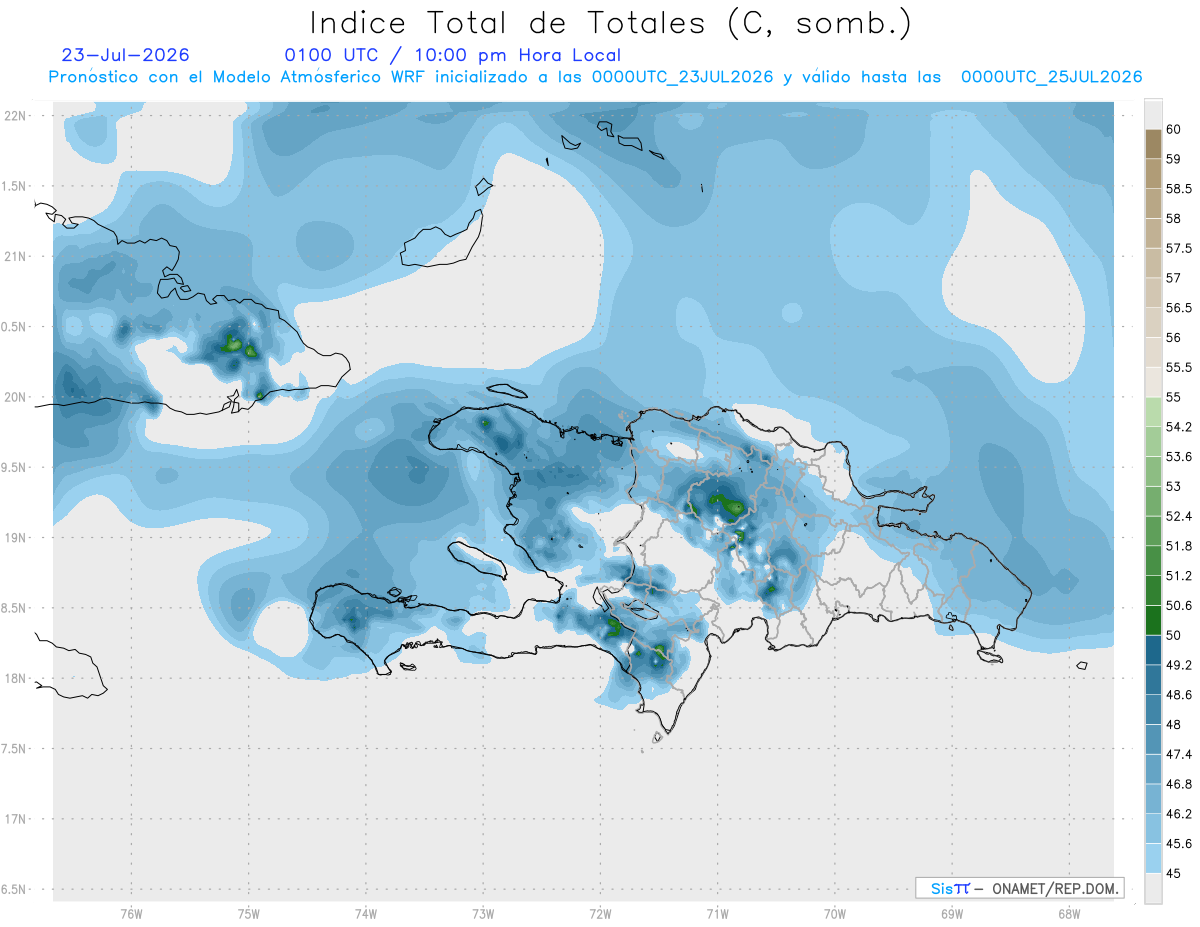Click the '20N' latitude label
1200x927 pixels.
pyautogui.click(x=16, y=397)
